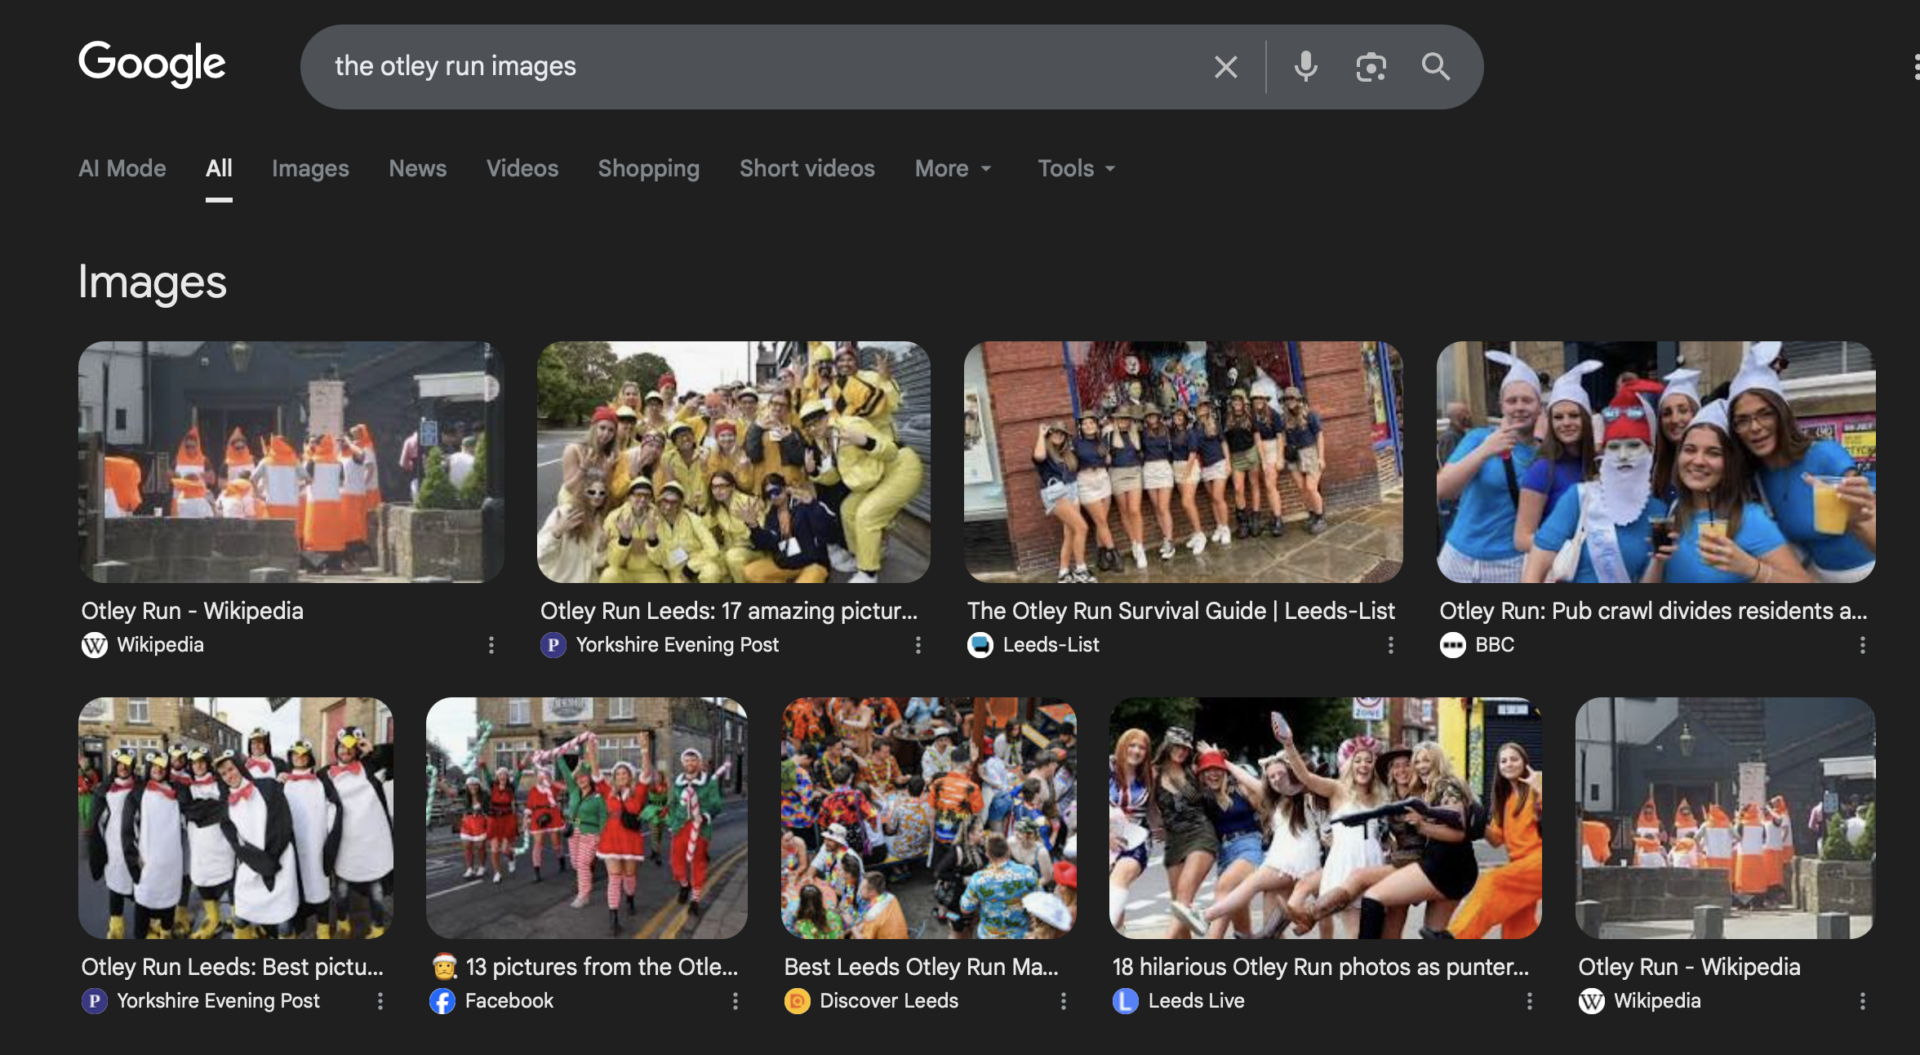This screenshot has height=1055, width=1920.
Task: Open options for Wikipedia result beside penguin yard photo
Action: coord(491,645)
